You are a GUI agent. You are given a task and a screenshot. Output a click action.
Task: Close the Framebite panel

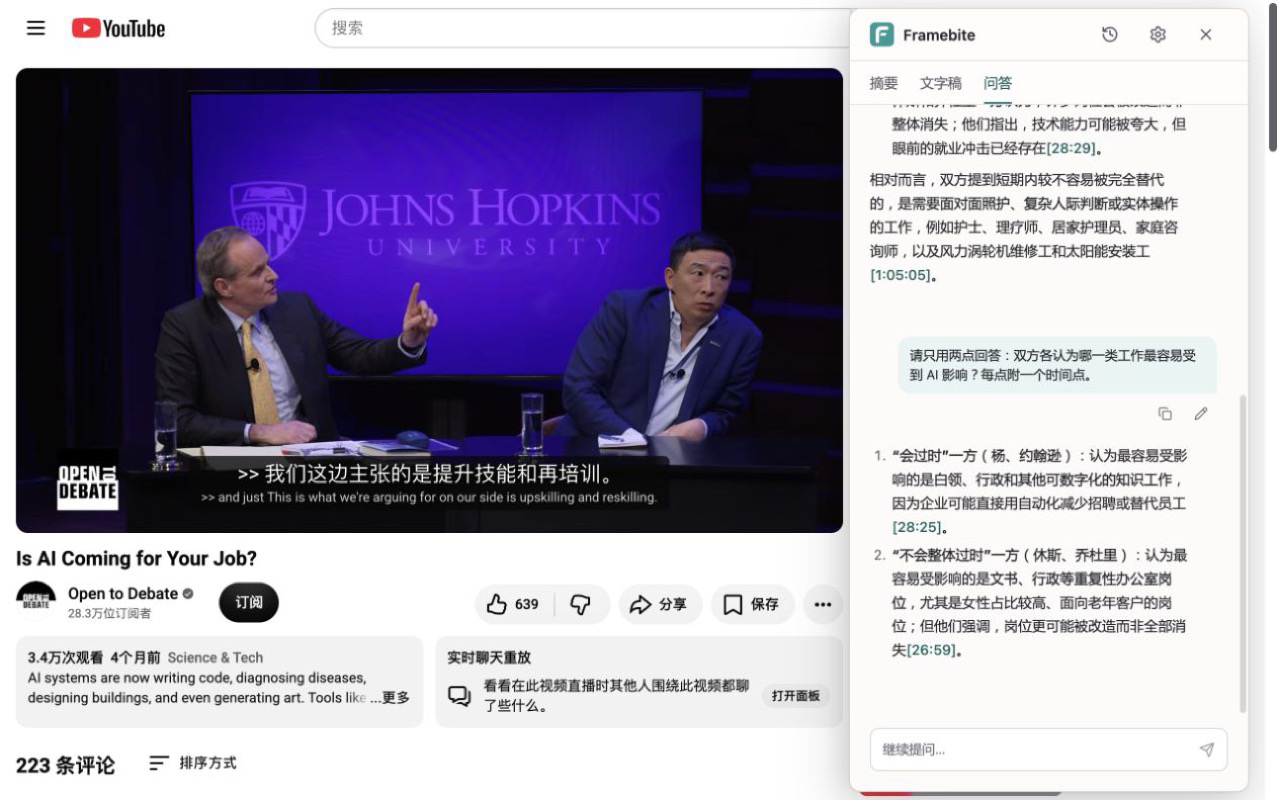(x=1206, y=35)
